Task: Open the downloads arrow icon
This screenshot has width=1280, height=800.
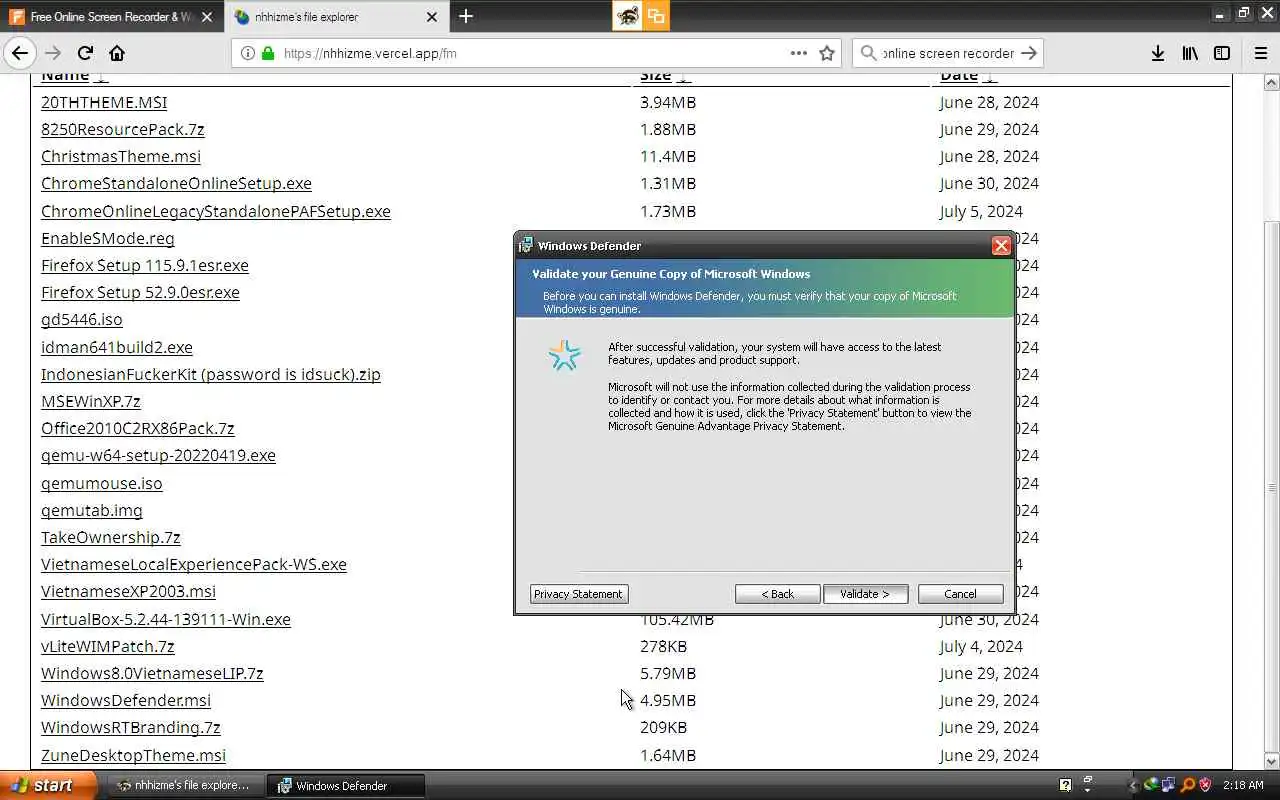Action: pyautogui.click(x=1157, y=53)
